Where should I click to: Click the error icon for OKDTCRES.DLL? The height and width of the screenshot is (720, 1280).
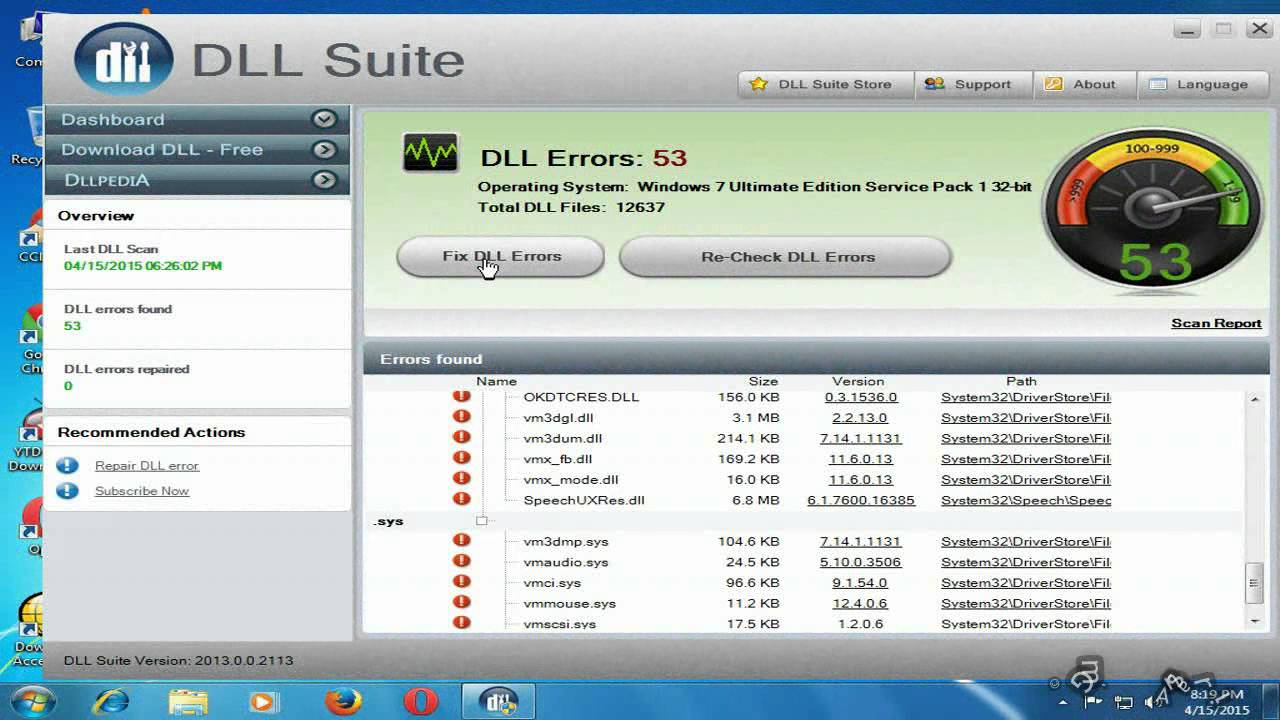coord(461,397)
